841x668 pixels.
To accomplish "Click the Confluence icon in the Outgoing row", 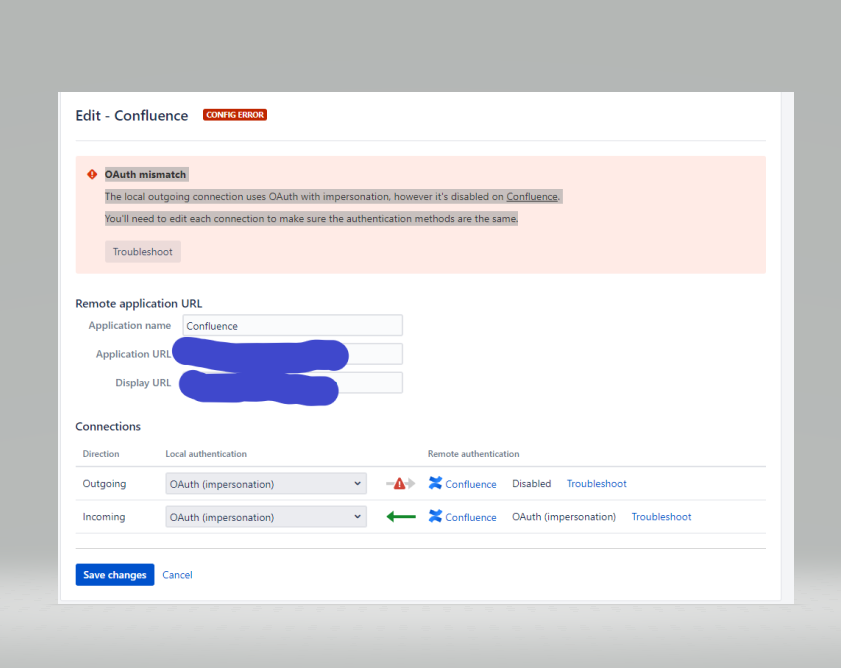I will [x=434, y=484].
